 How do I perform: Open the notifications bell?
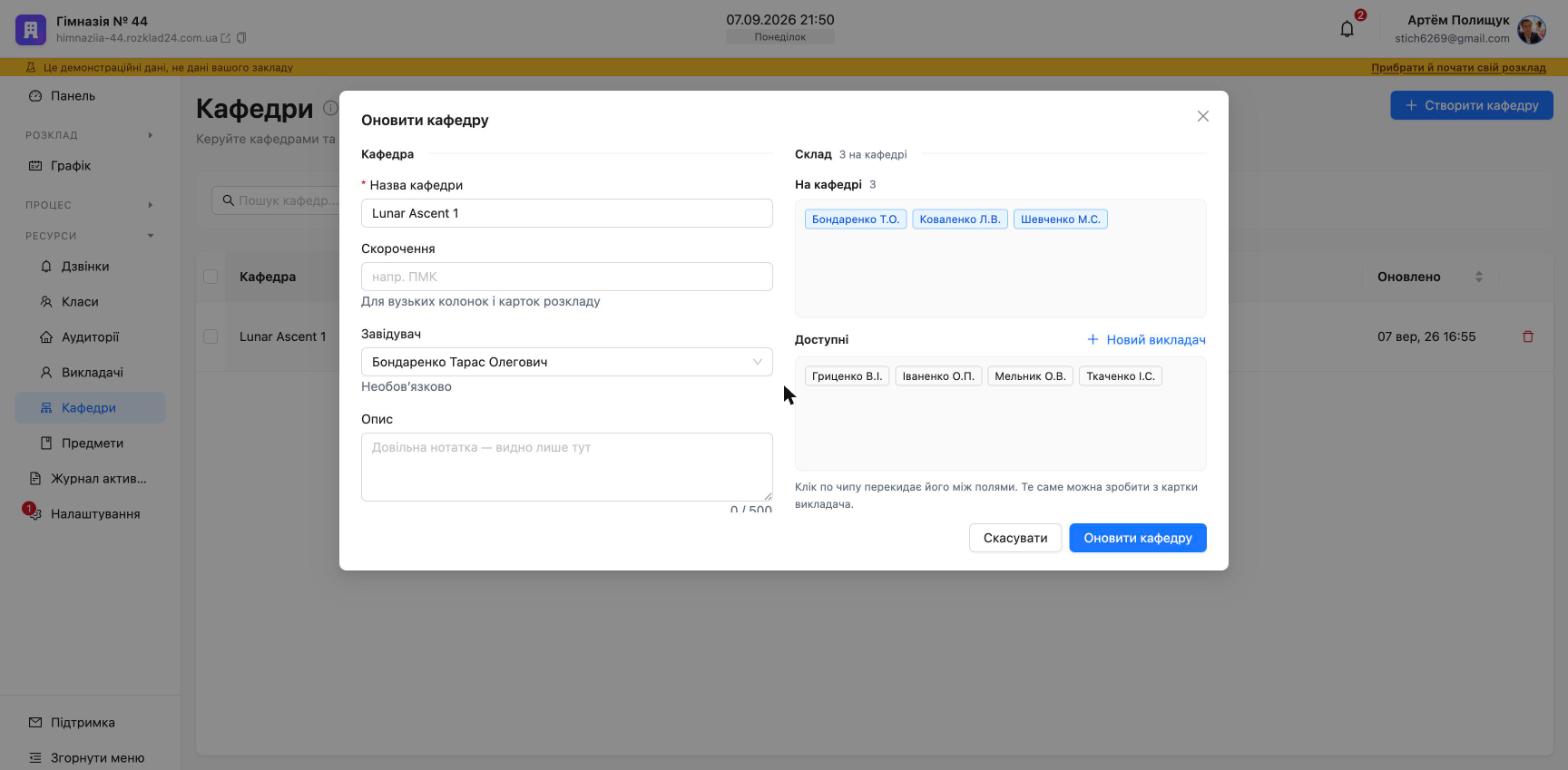pos(1347,29)
